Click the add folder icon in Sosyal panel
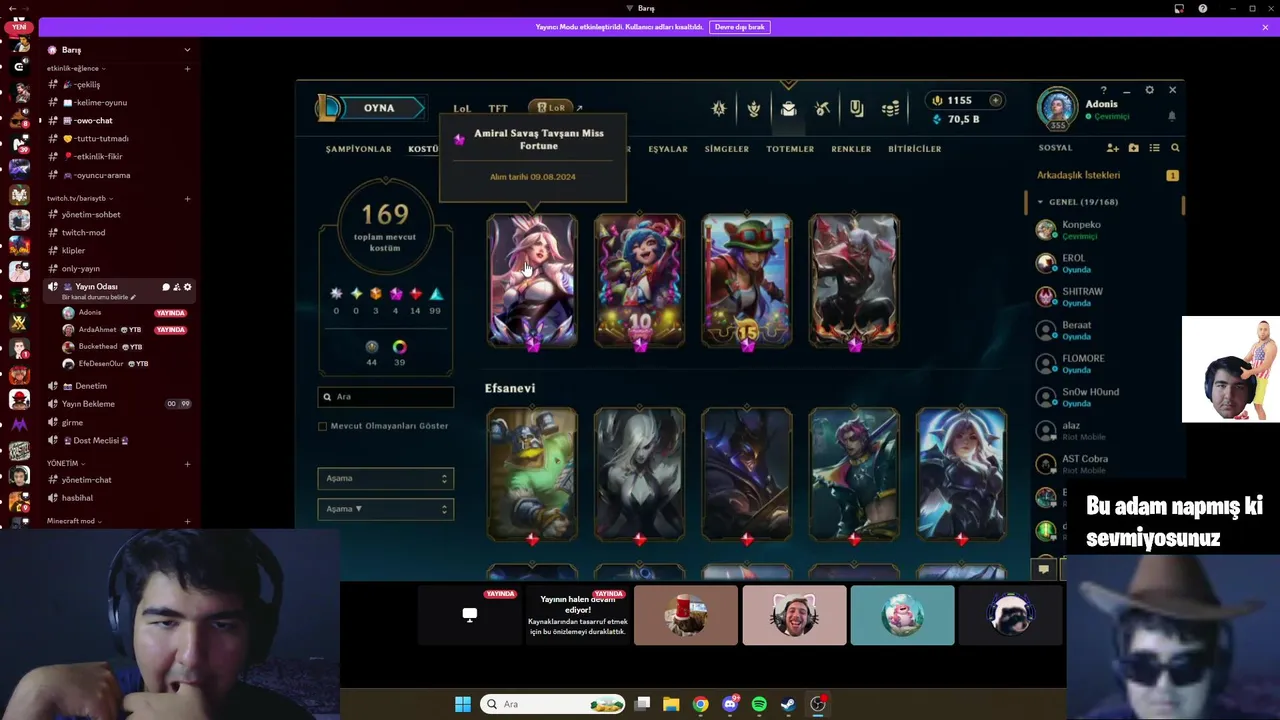This screenshot has width=1280, height=720. click(x=1133, y=148)
